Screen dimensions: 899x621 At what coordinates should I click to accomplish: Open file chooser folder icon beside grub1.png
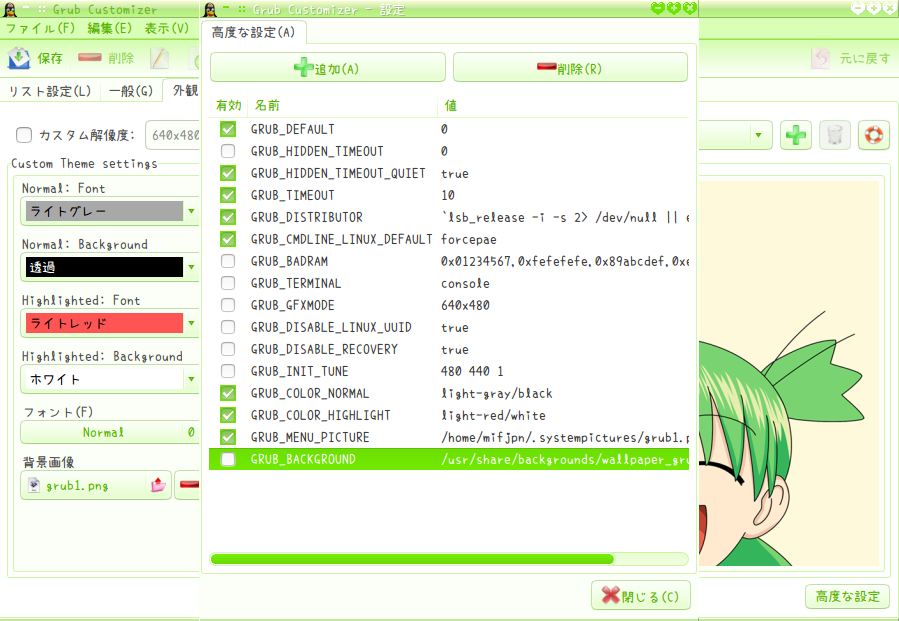pos(158,485)
